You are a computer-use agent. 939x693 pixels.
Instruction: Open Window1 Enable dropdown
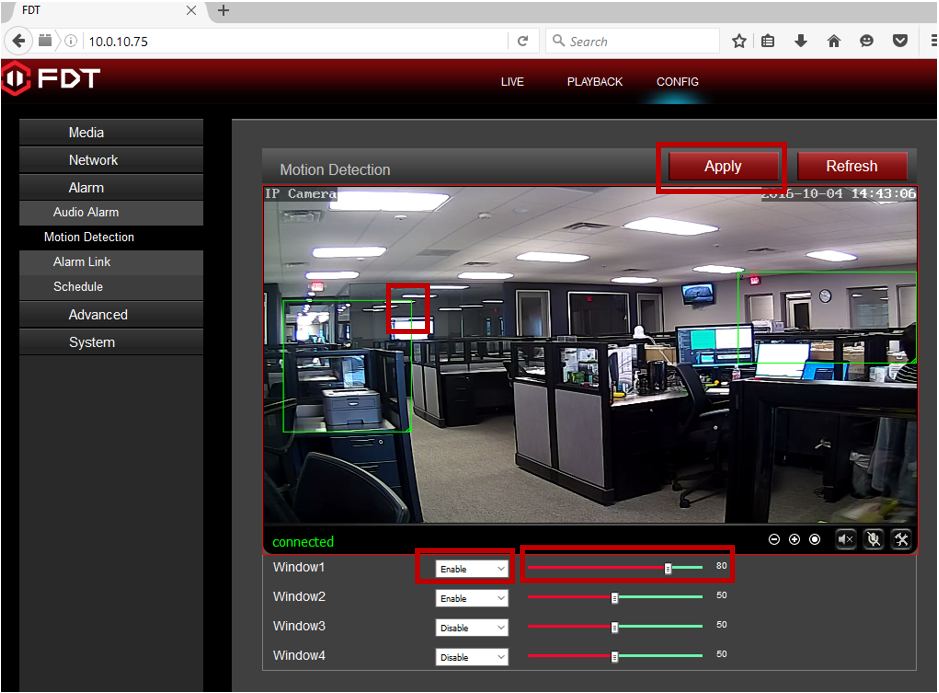(472, 569)
